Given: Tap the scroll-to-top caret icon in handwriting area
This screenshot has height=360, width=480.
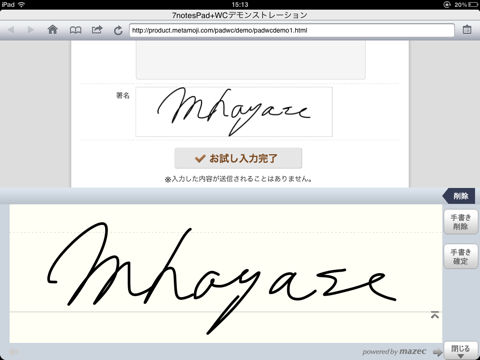Looking at the screenshot, I should point(435,315).
